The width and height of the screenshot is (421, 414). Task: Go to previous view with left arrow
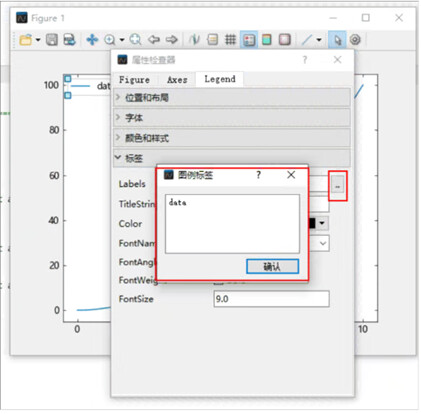coord(154,40)
